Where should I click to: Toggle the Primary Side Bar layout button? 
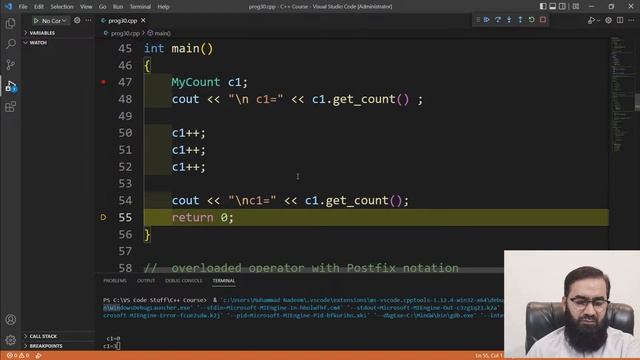pos(543,7)
